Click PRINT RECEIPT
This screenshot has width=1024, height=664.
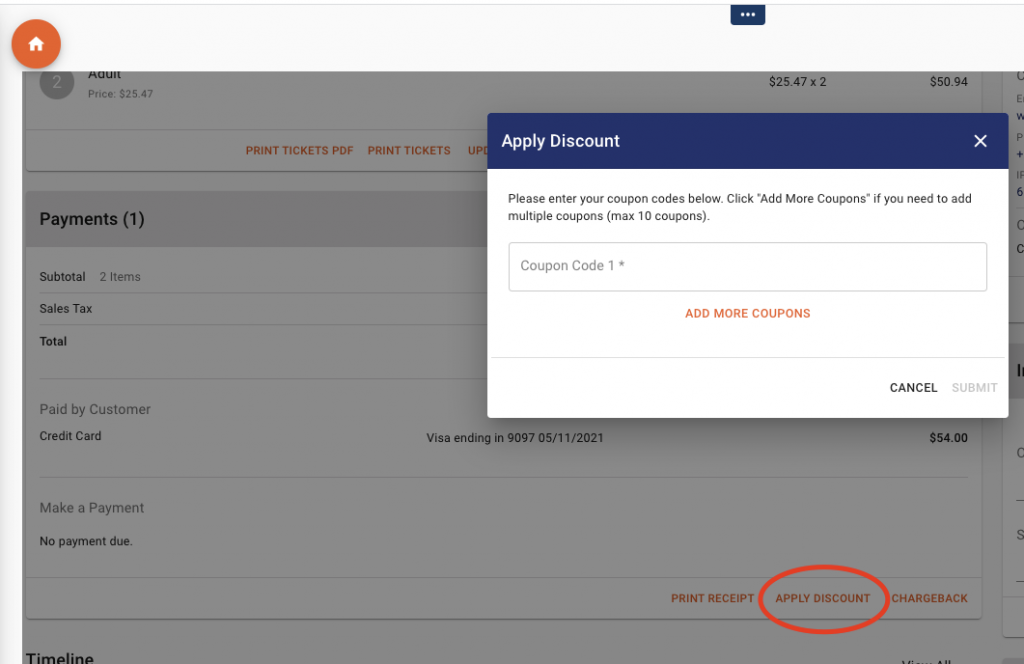[712, 598]
